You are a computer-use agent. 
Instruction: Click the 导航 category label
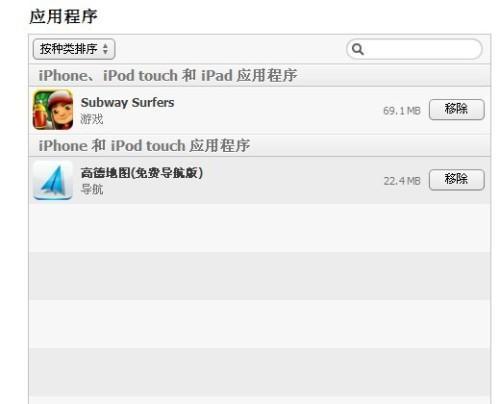point(92,189)
